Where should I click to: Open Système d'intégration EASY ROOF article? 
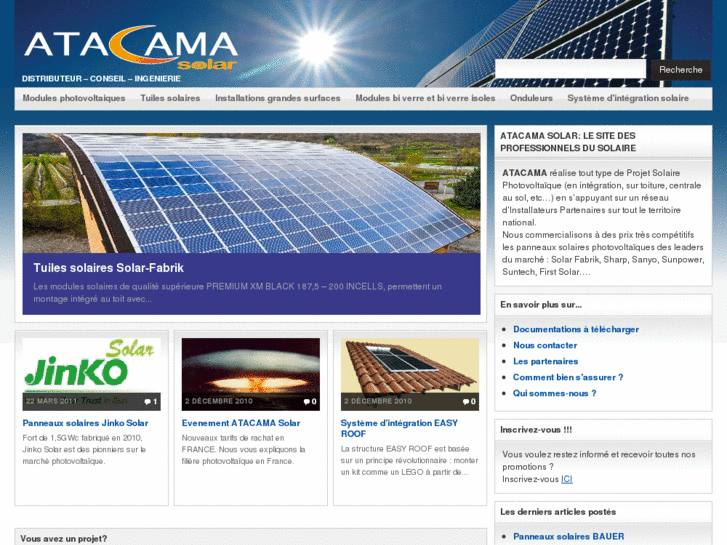tap(399, 428)
